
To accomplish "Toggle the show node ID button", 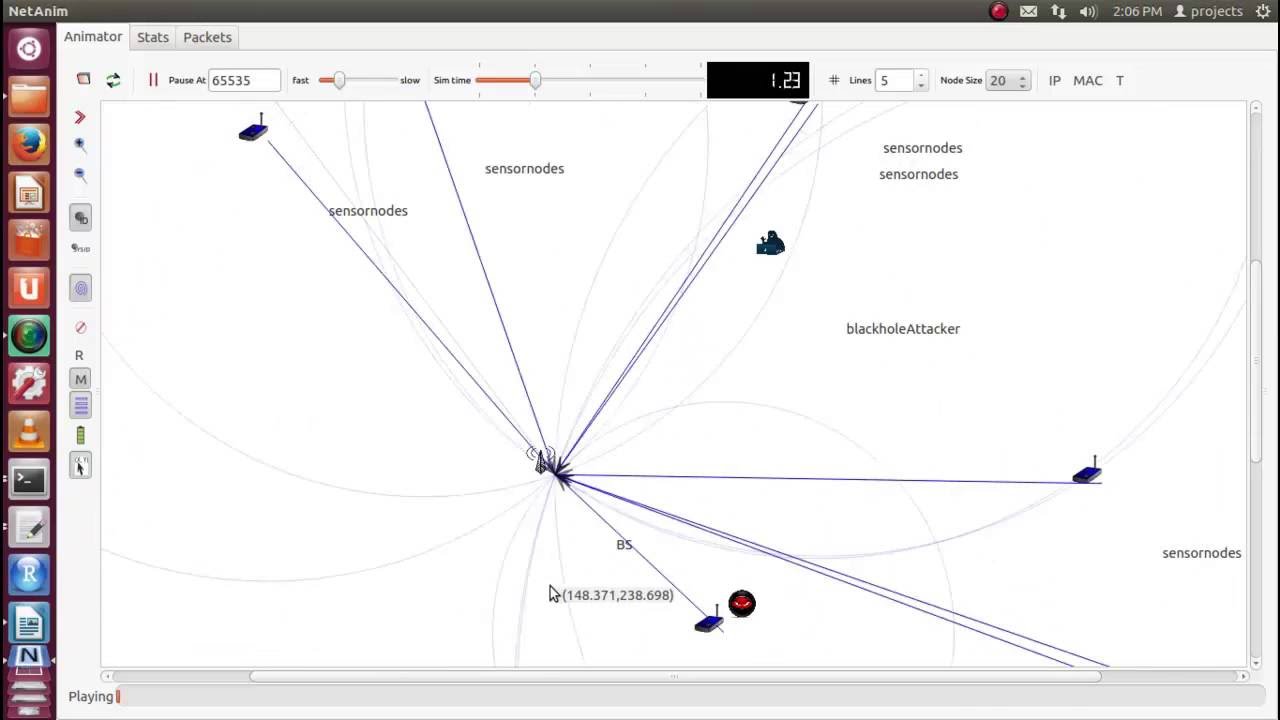I will tap(81, 217).
